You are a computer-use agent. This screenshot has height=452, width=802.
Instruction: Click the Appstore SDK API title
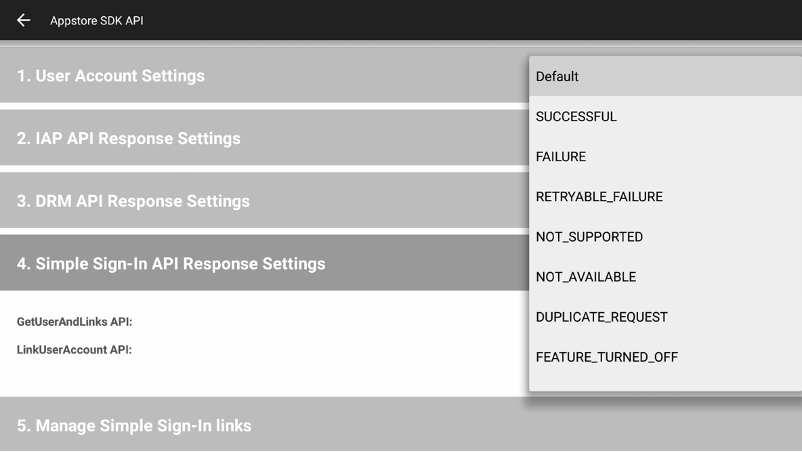point(97,20)
